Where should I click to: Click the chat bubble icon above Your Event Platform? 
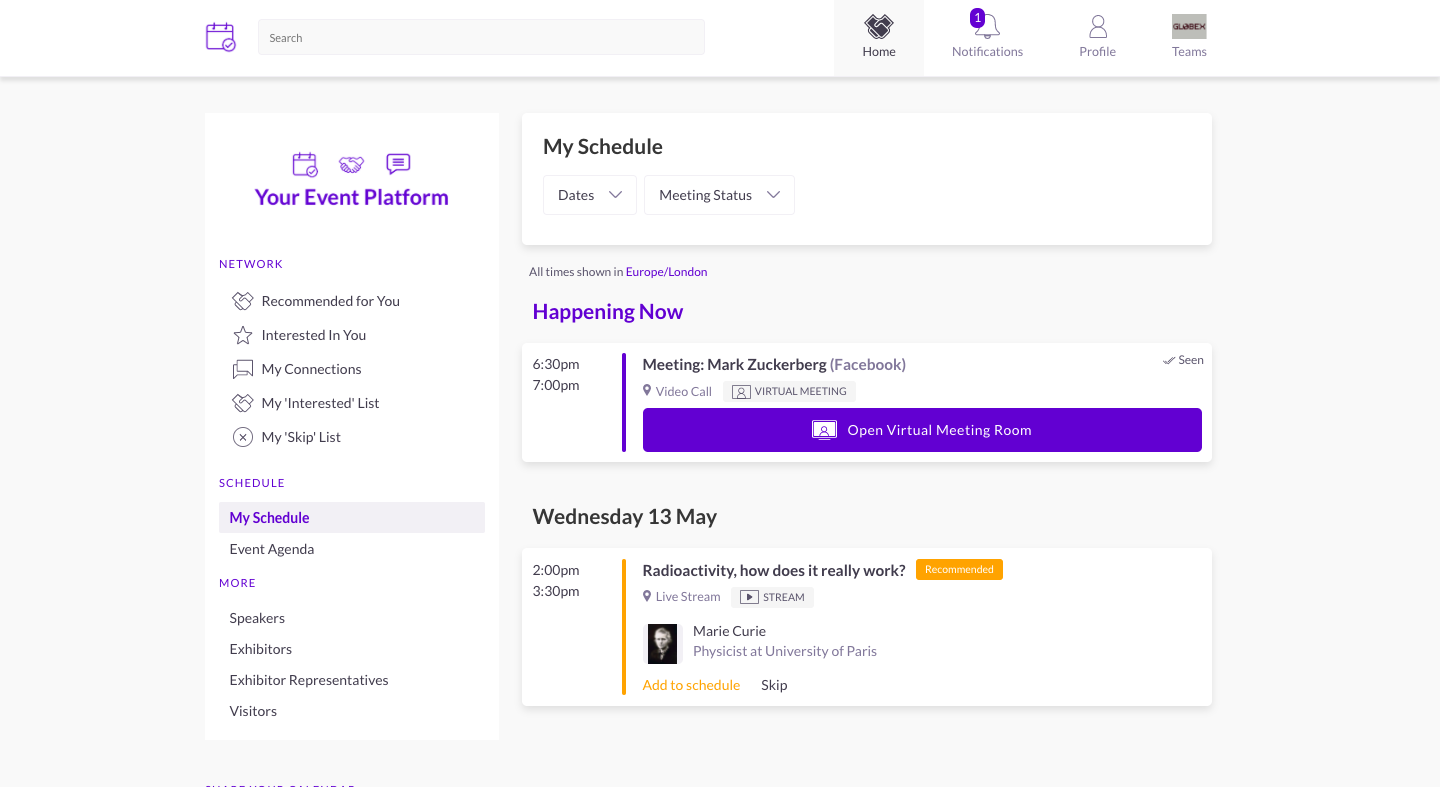click(x=398, y=163)
